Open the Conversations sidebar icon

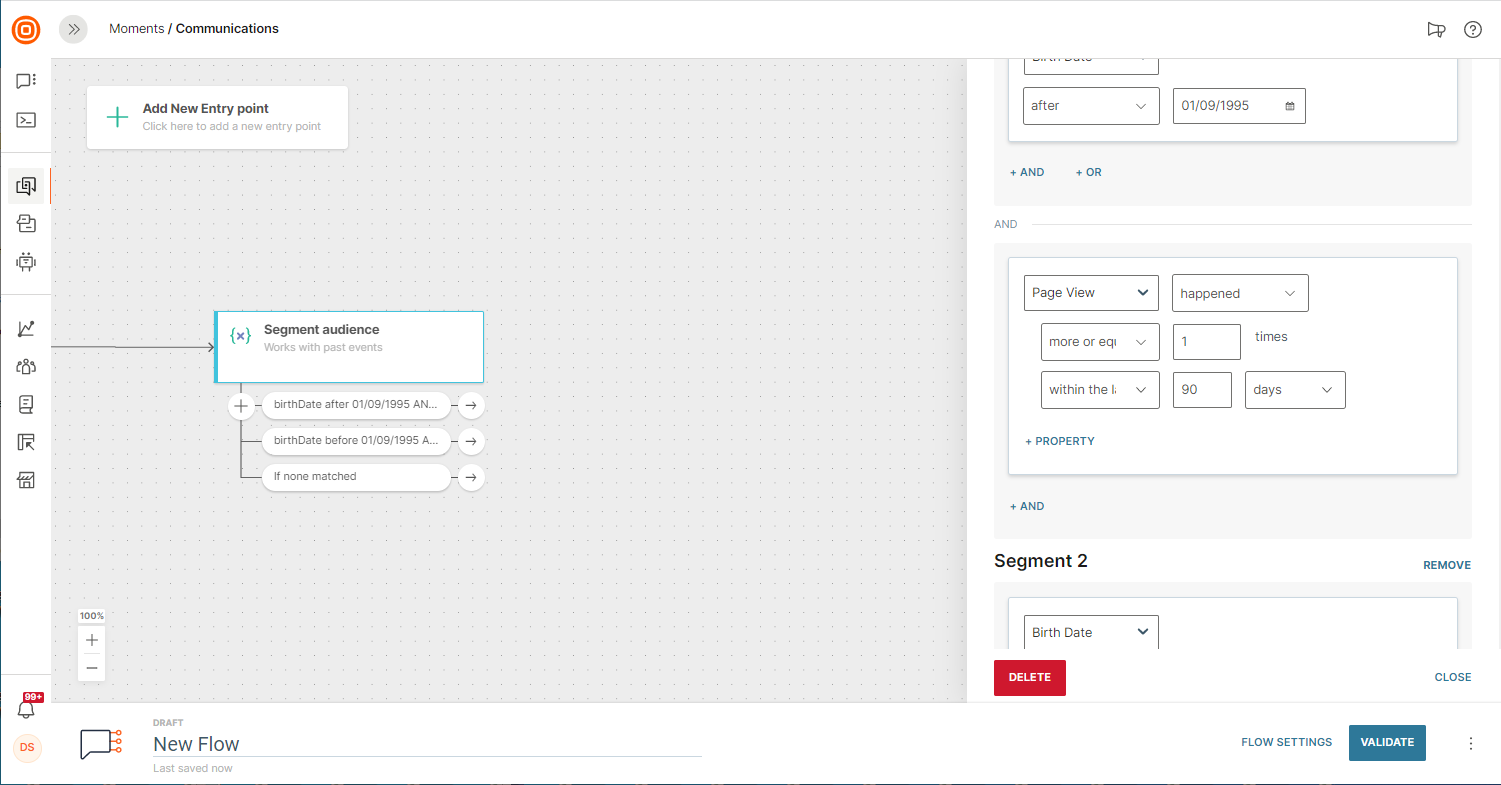(26, 224)
